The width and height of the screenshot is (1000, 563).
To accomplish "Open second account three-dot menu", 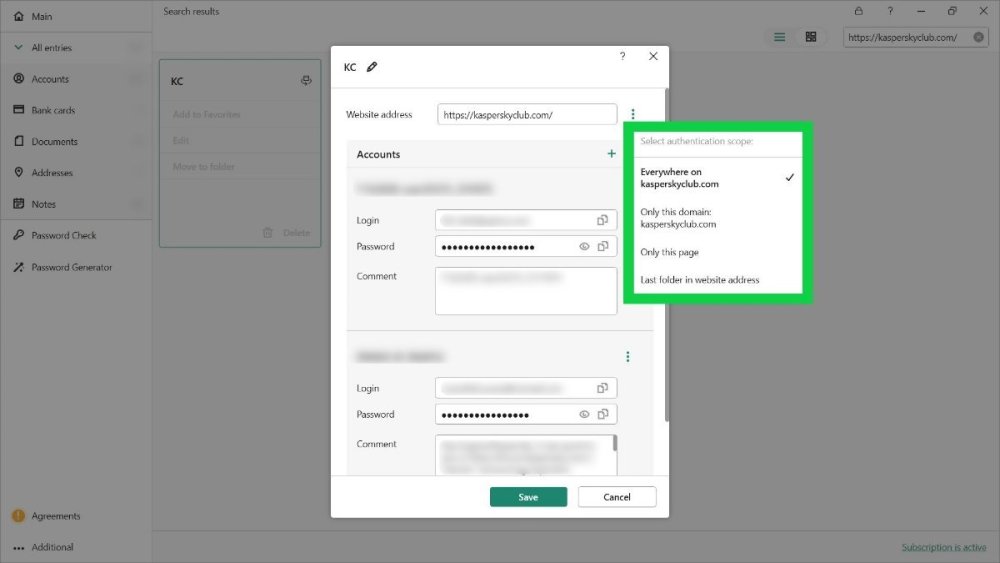I will pyautogui.click(x=628, y=356).
